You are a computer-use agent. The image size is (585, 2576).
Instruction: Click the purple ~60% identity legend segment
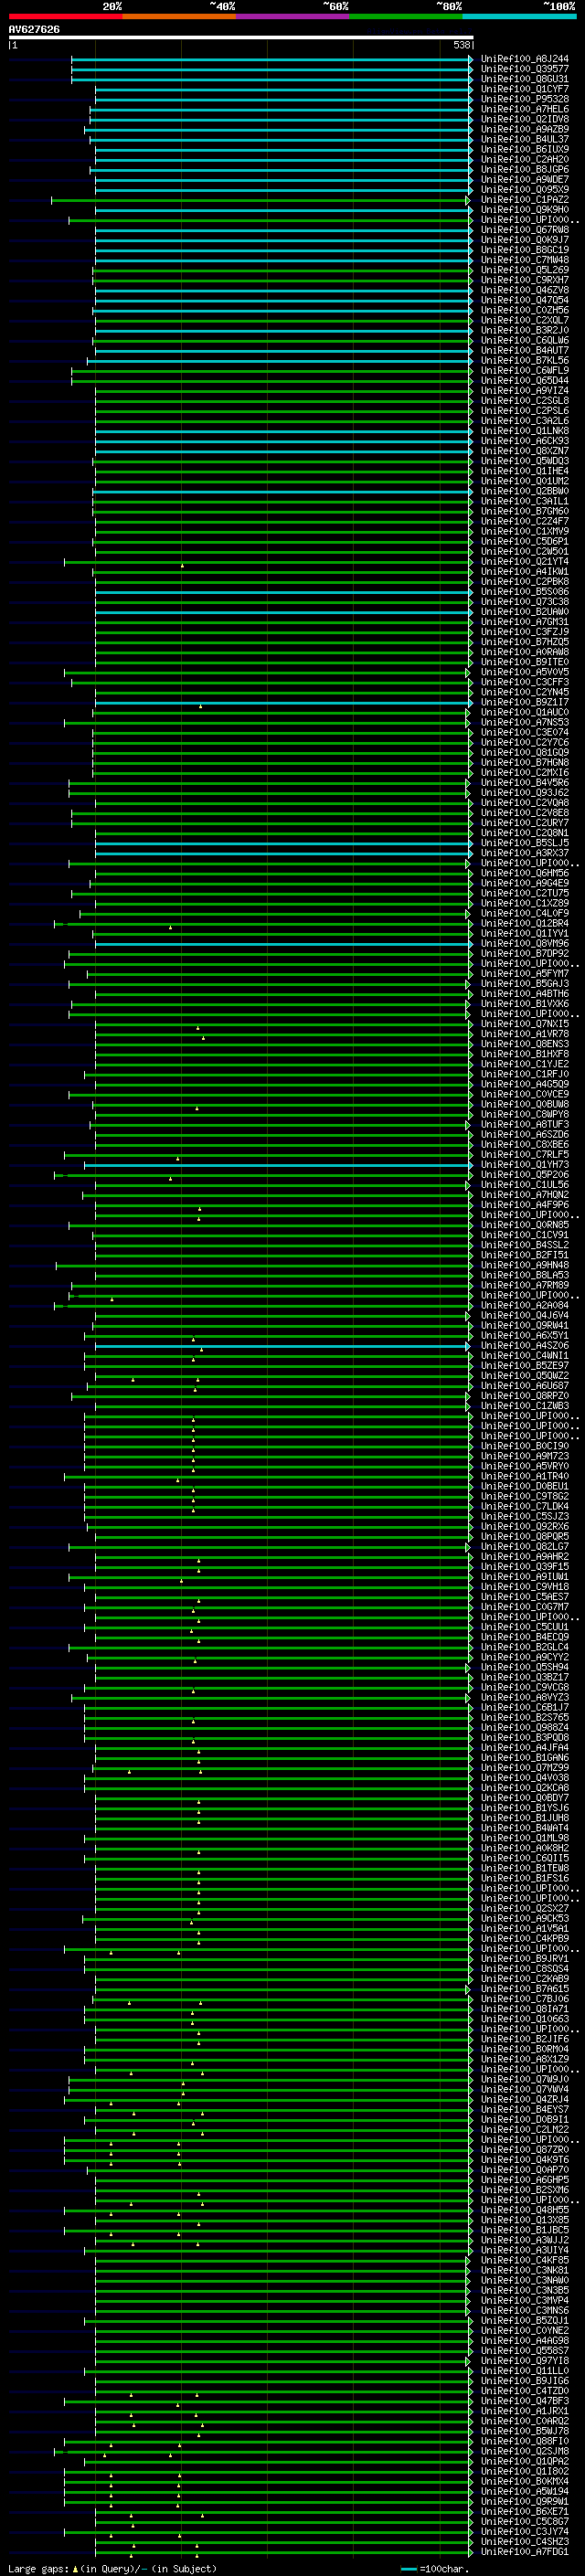[x=292, y=16]
